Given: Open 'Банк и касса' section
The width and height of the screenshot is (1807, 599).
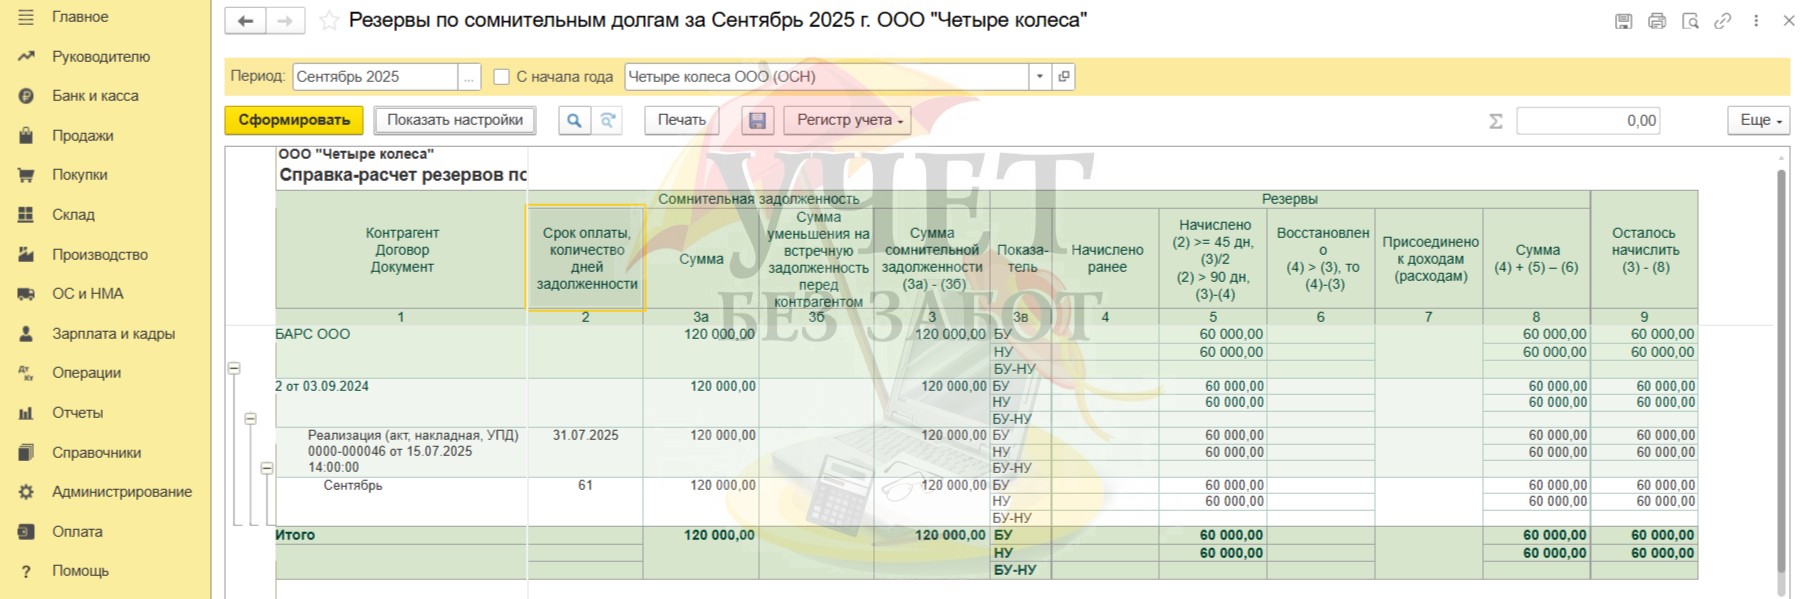Looking at the screenshot, I should tap(95, 96).
